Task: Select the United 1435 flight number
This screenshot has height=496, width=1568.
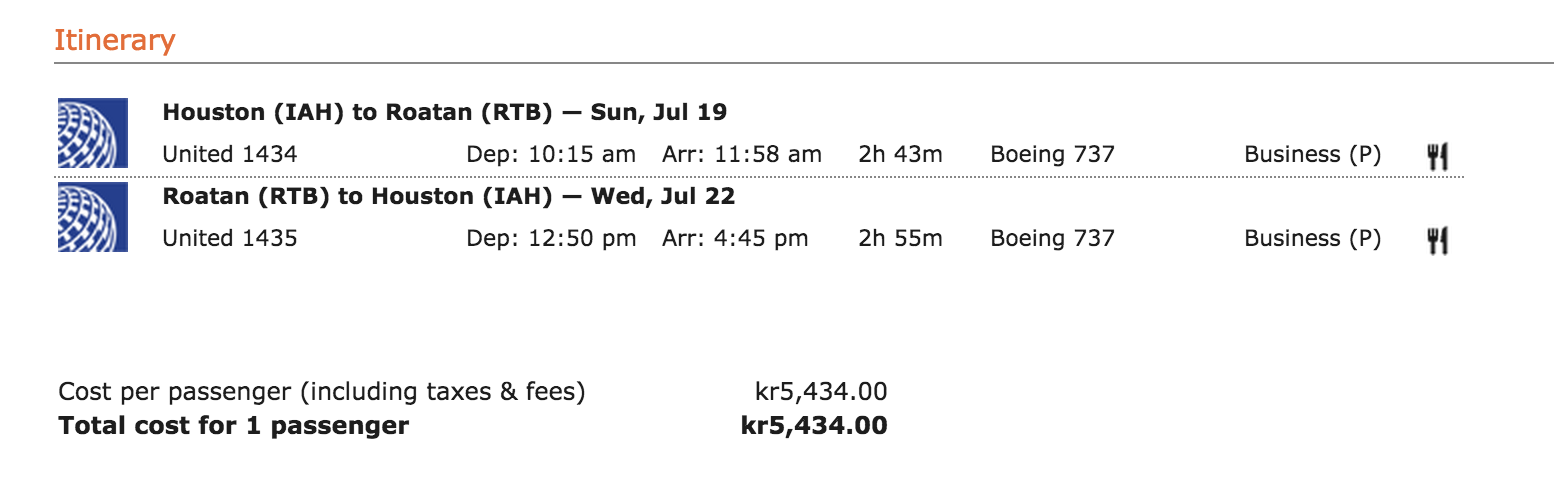Action: click(x=230, y=238)
